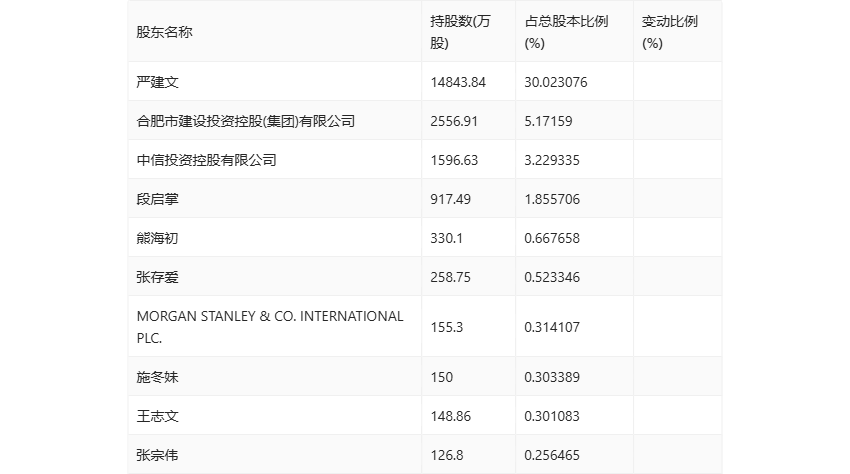Select the value 155.3
850x474 pixels.
pyautogui.click(x=447, y=327)
